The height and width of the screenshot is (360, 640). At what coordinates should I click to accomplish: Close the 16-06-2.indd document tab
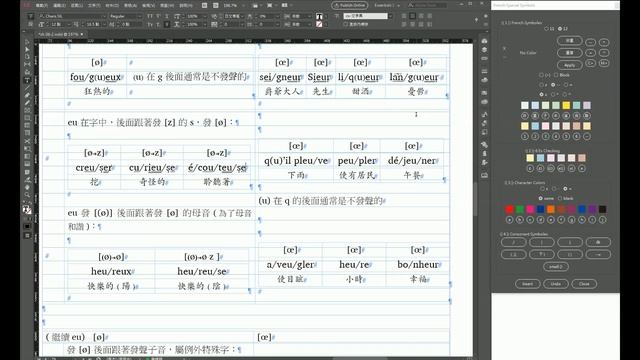pyautogui.click(x=82, y=35)
